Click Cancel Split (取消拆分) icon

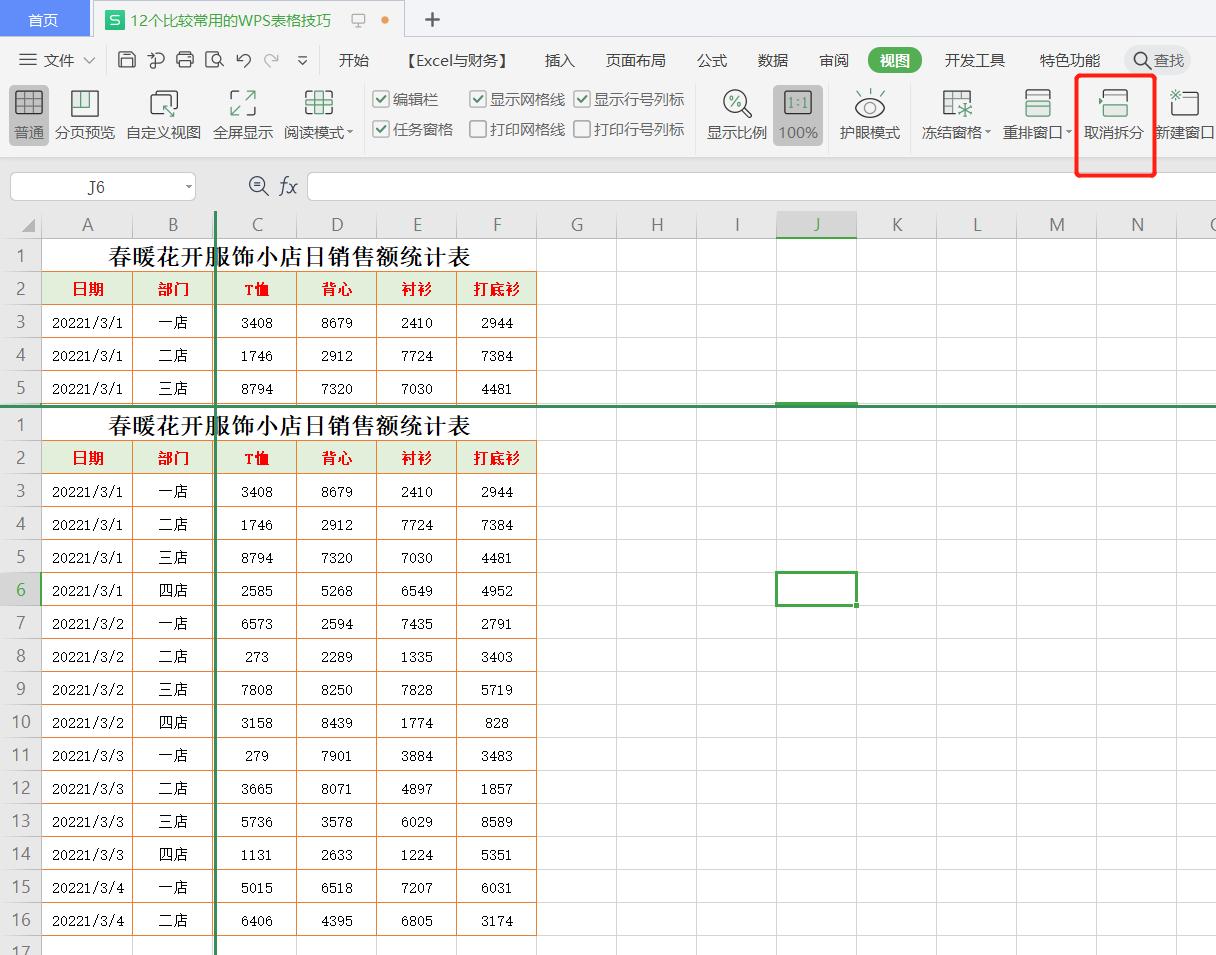coord(1113,104)
